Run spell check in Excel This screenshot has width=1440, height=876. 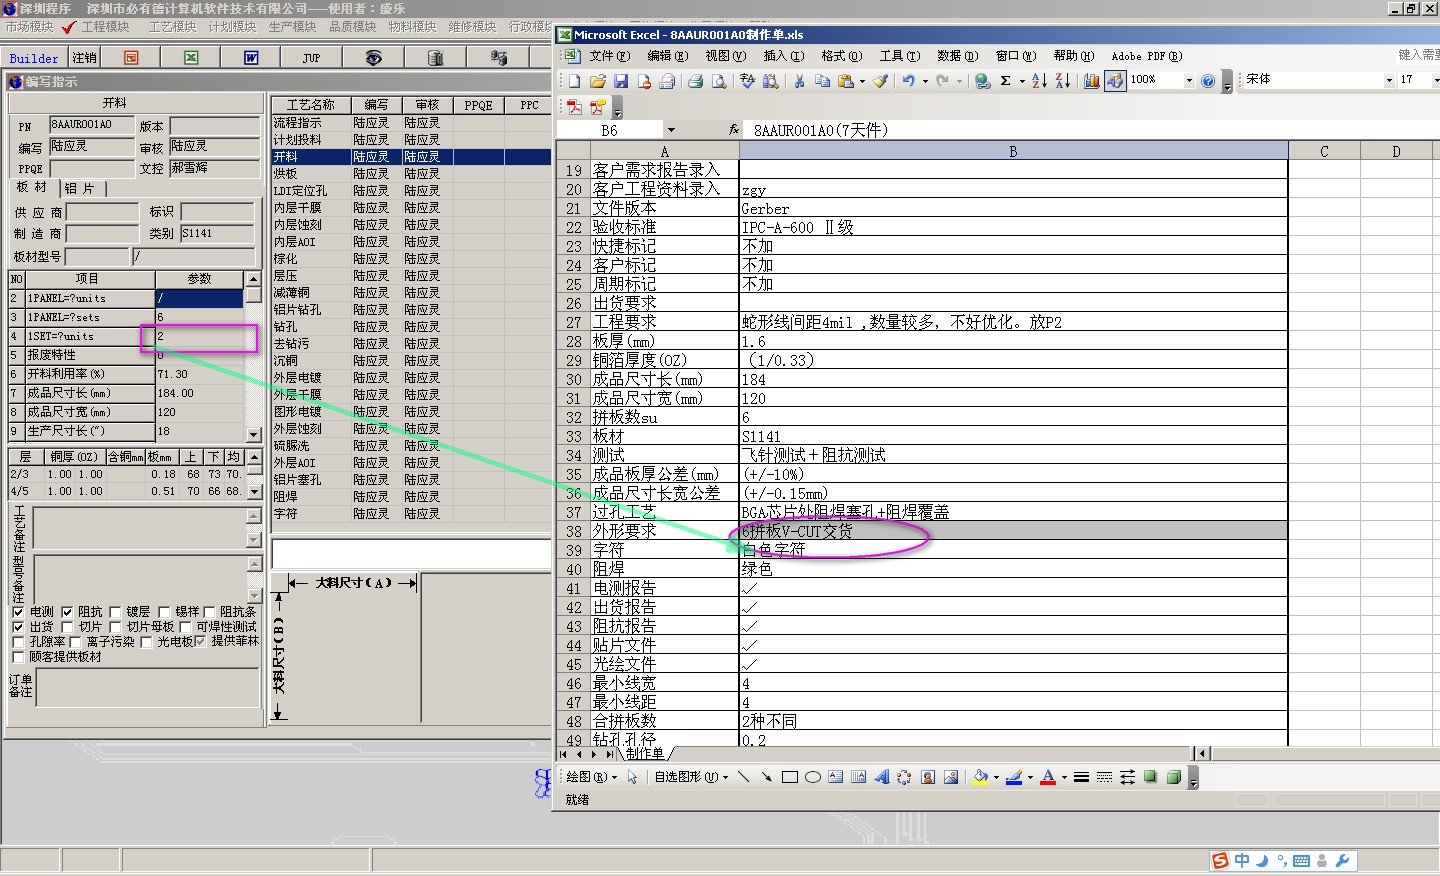pyautogui.click(x=747, y=81)
